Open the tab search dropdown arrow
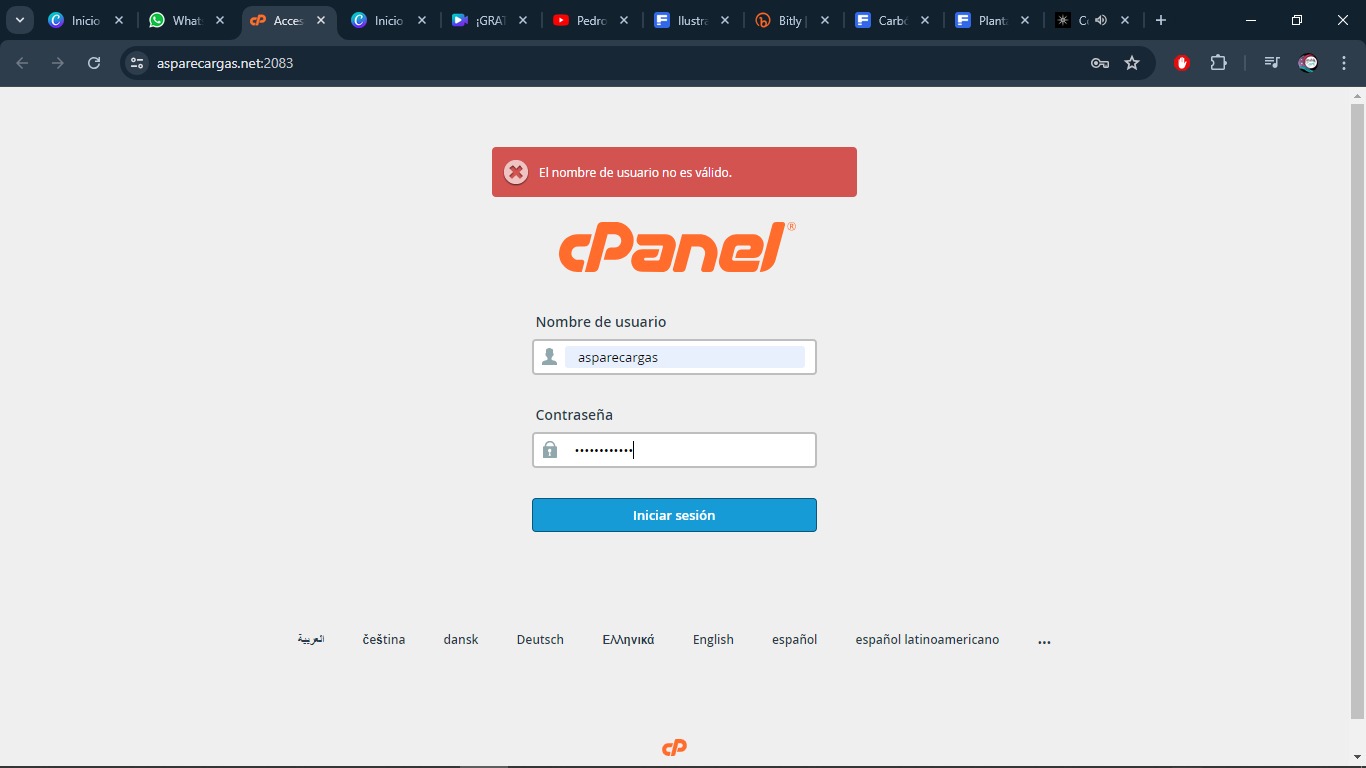Screen dimensions: 1366x768 pos(19,20)
